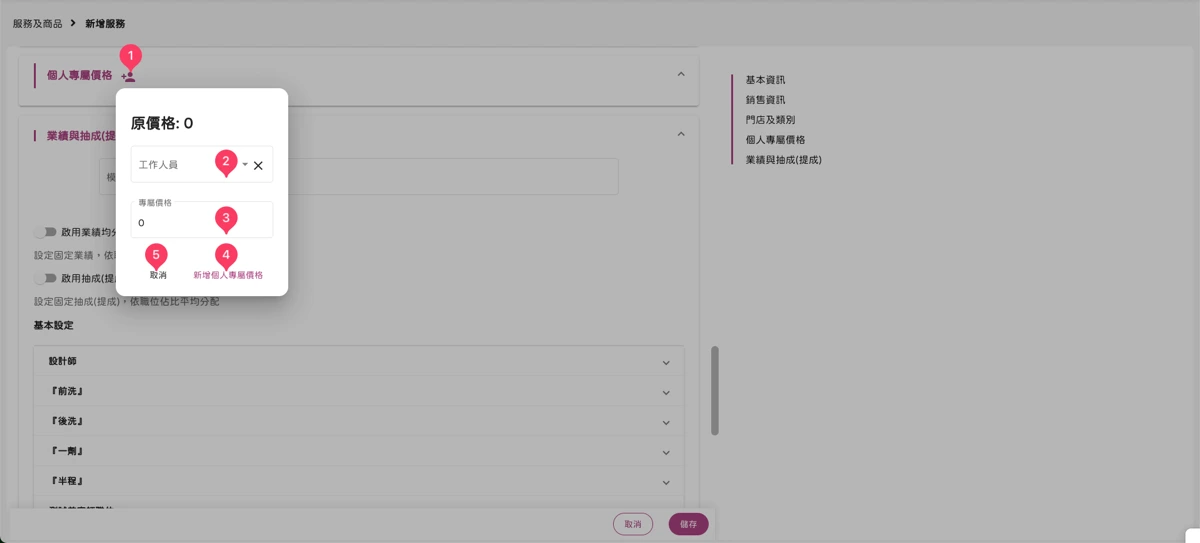This screenshot has height=543, width=1200.
Task: Click the 新增服務 breadcrumb text
Action: point(105,23)
